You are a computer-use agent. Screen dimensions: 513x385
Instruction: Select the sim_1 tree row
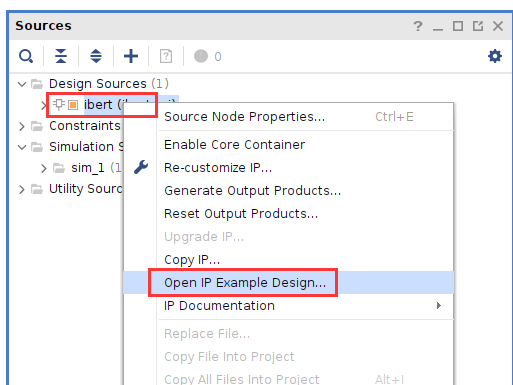[x=96, y=168]
